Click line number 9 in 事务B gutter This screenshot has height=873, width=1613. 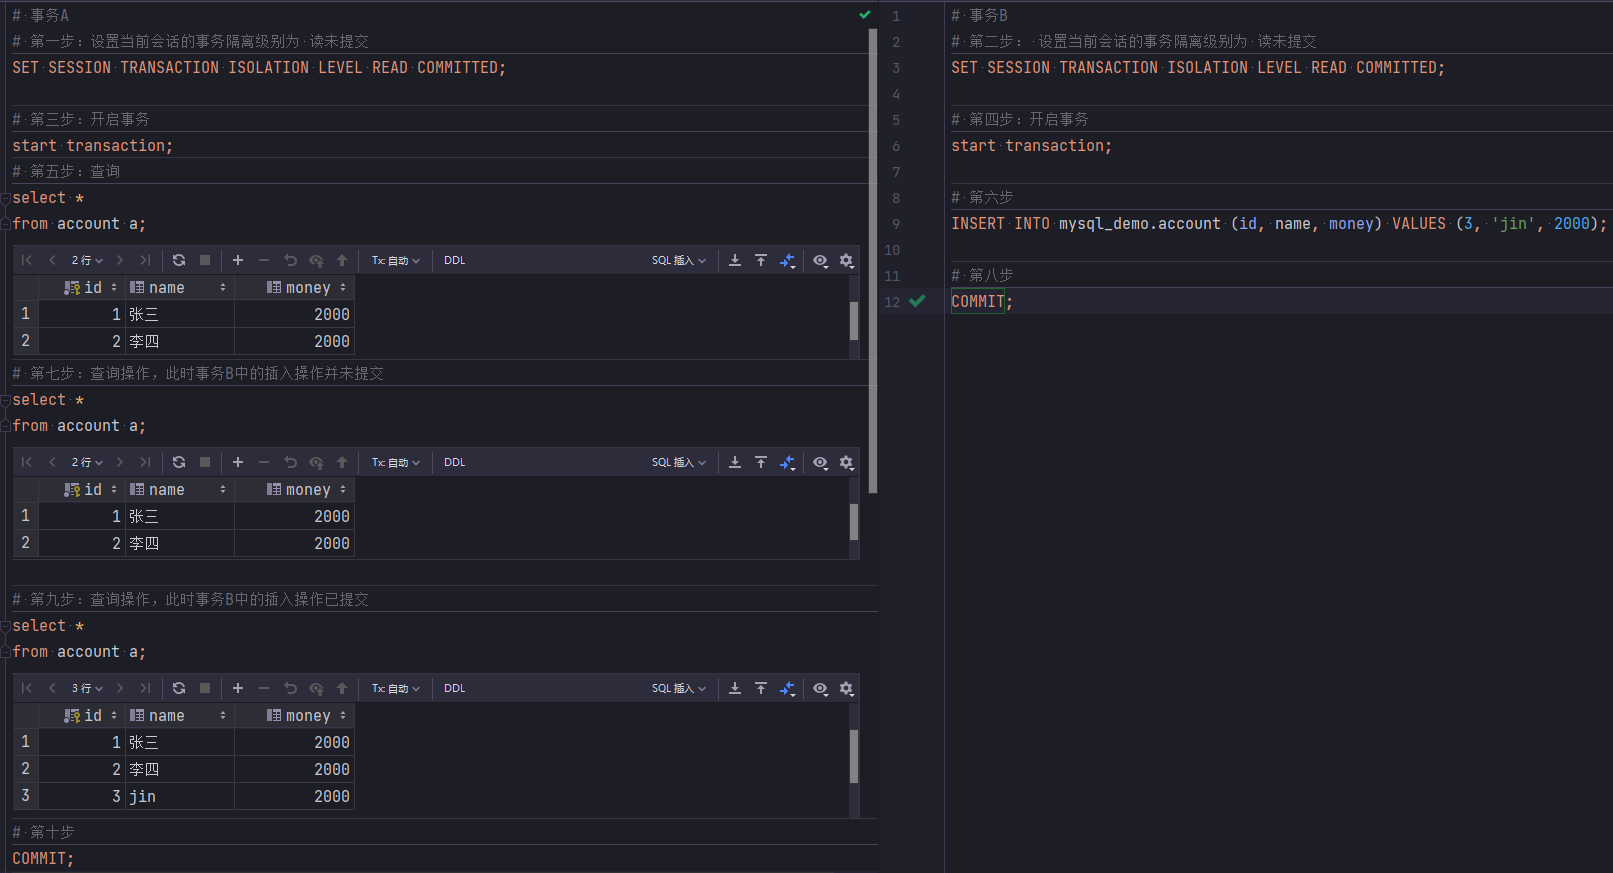[896, 224]
